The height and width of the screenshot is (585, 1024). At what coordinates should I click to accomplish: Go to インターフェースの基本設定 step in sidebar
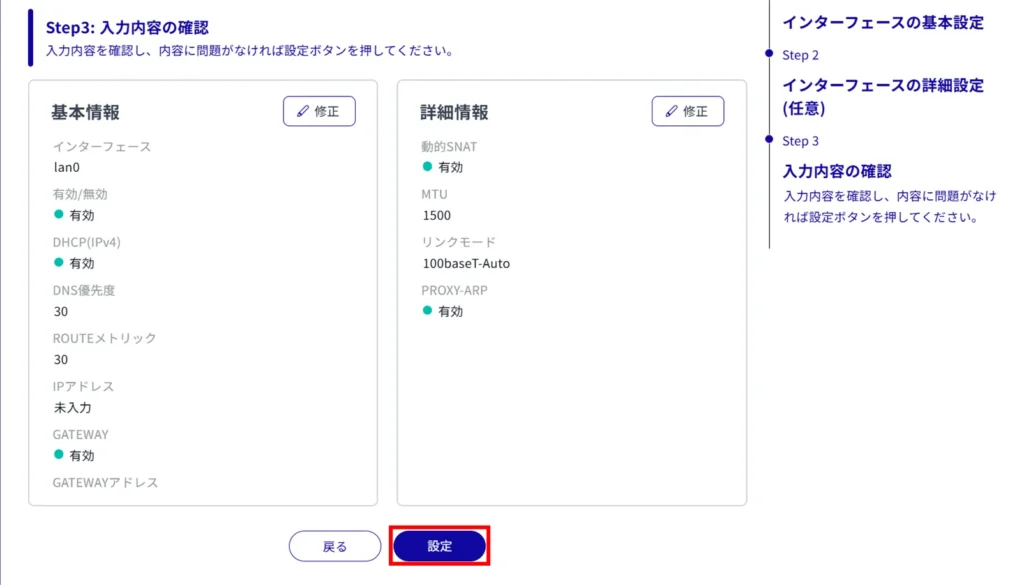(883, 22)
